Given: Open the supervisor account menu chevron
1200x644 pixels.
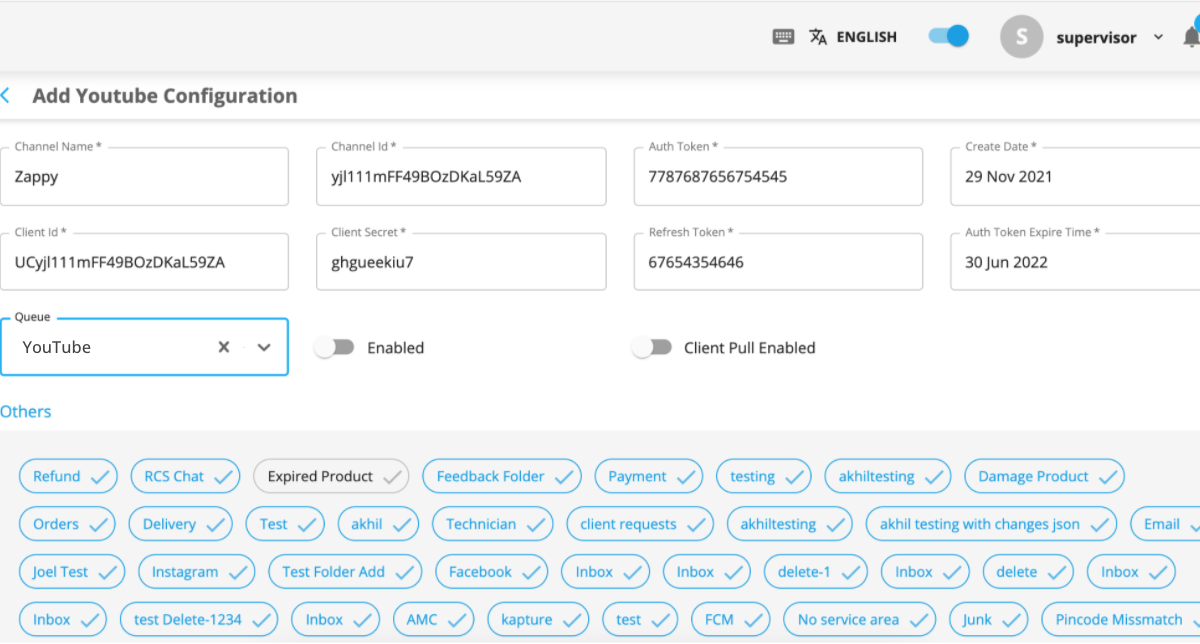Looking at the screenshot, I should pyautogui.click(x=1158, y=37).
